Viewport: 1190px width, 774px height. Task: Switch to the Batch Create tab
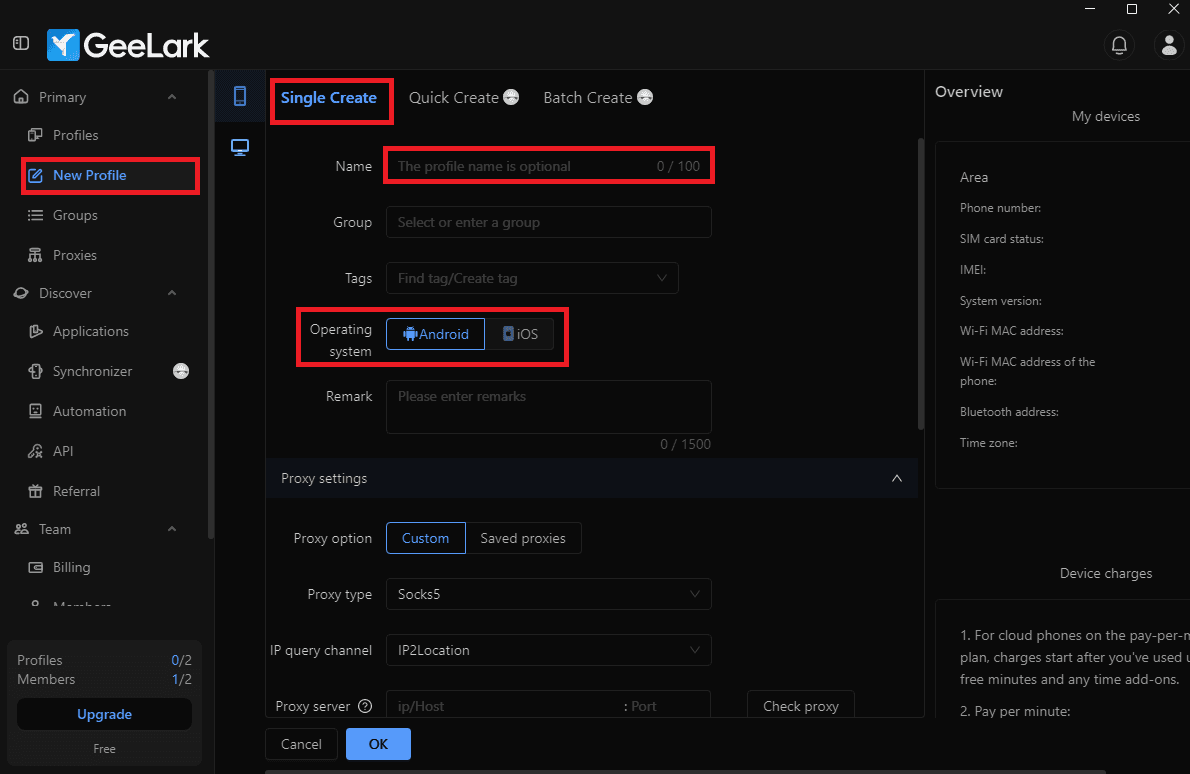588,97
